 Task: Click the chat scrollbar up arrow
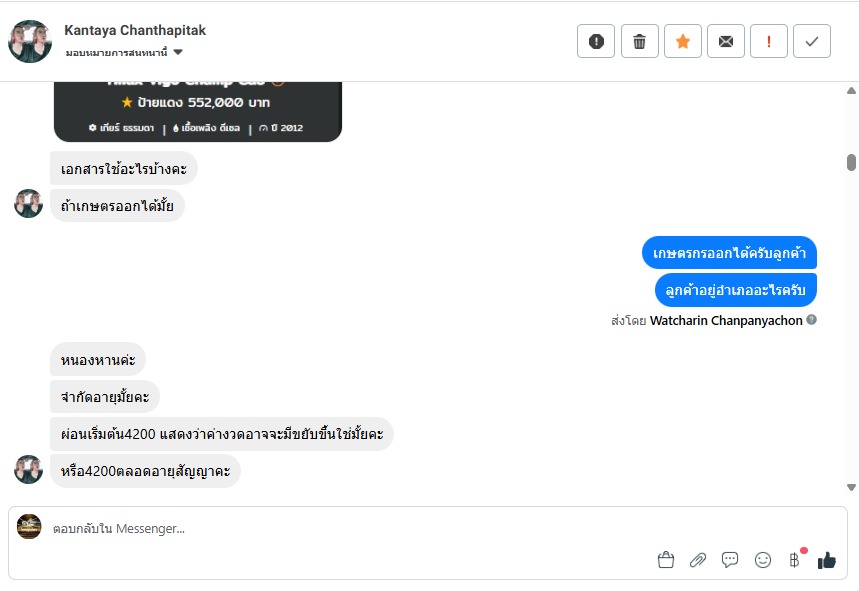851,91
